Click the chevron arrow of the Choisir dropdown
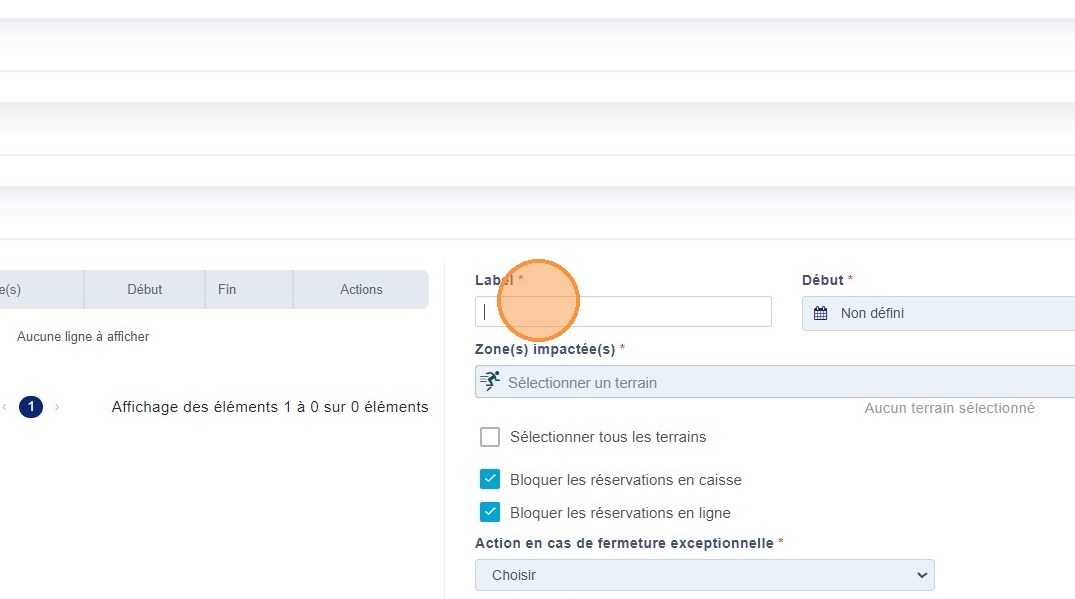The image size is (1075, 599). click(921, 575)
